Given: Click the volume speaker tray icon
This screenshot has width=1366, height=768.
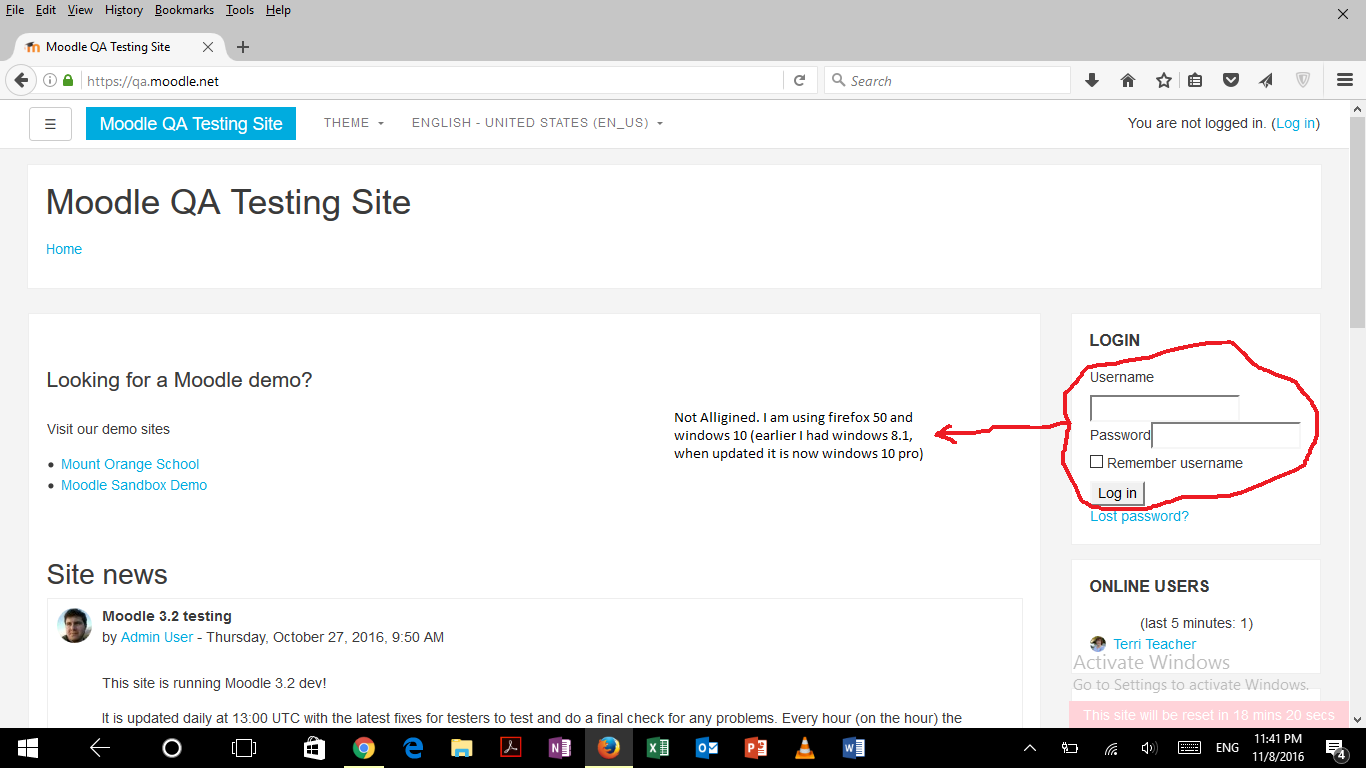Looking at the screenshot, I should 1148,748.
